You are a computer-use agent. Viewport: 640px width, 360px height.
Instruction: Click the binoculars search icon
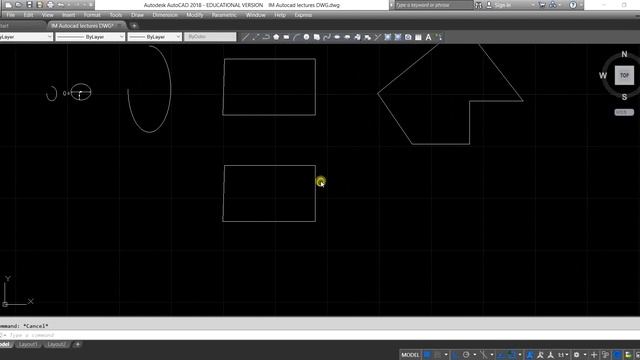[x=478, y=5]
